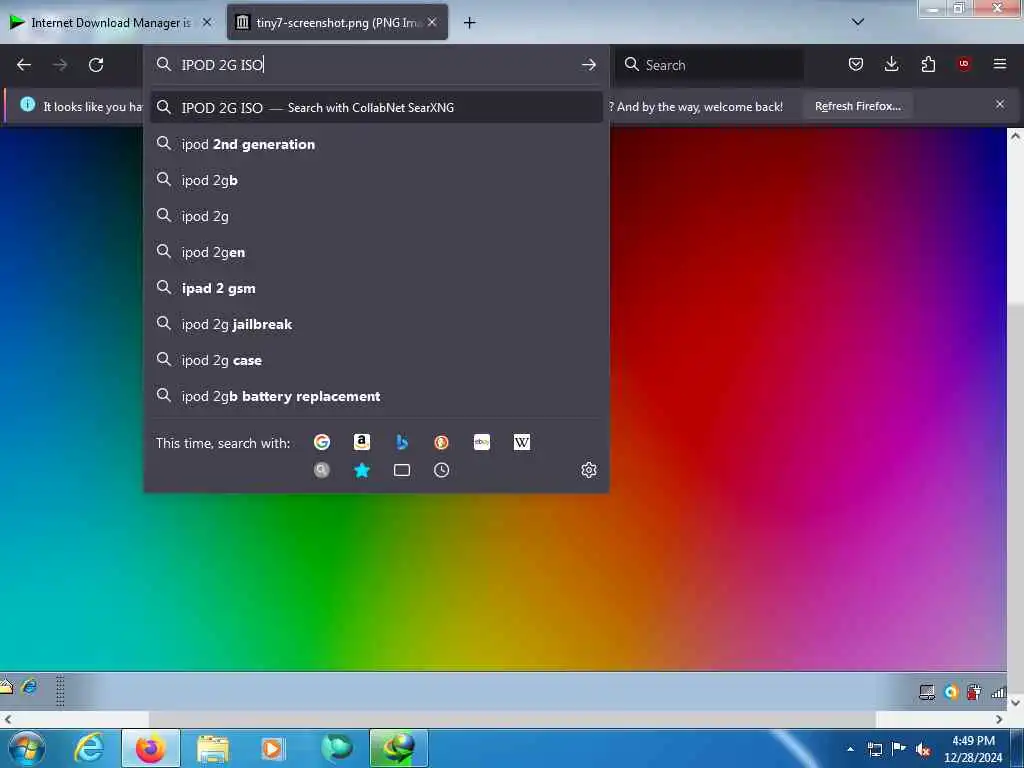
Task: Click the Action Center flag tray icon
Action: [899, 749]
